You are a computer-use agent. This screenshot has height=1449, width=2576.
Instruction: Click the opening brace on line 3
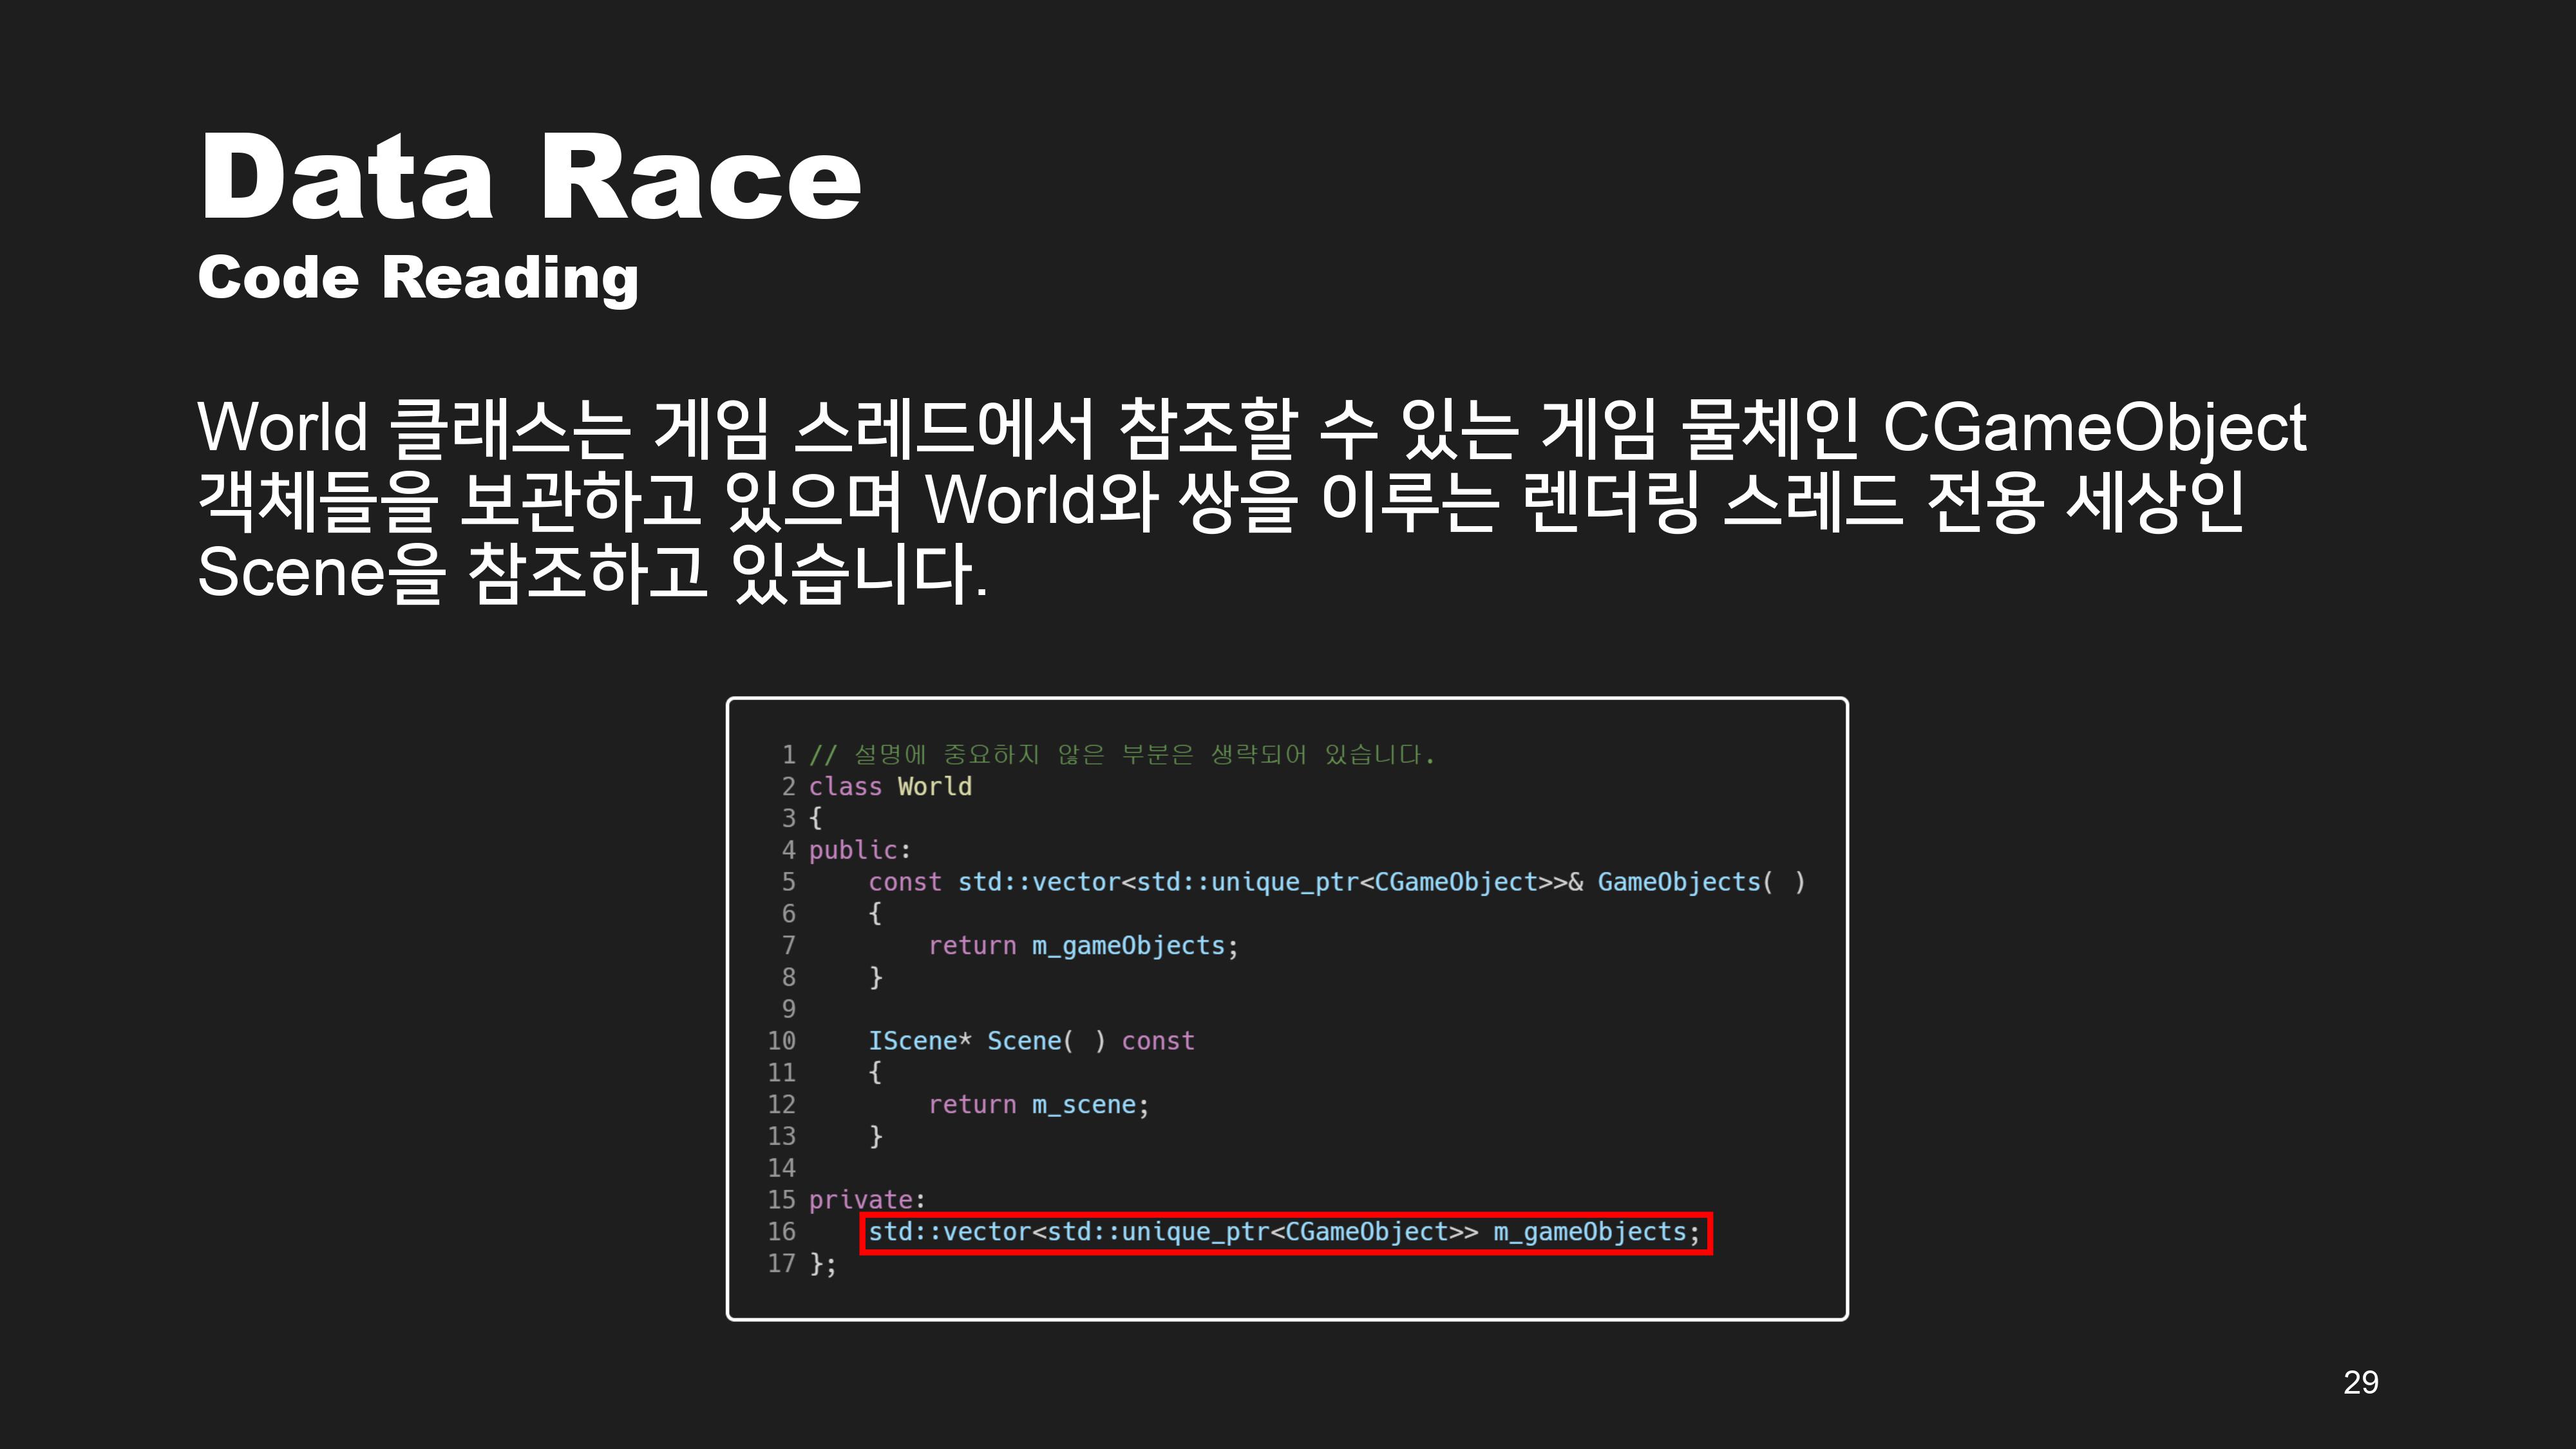point(815,818)
